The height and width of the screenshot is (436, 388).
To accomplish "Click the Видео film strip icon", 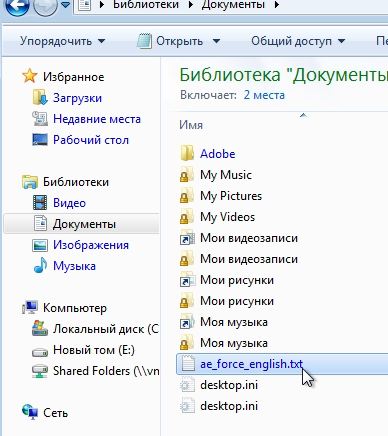I will [40, 203].
